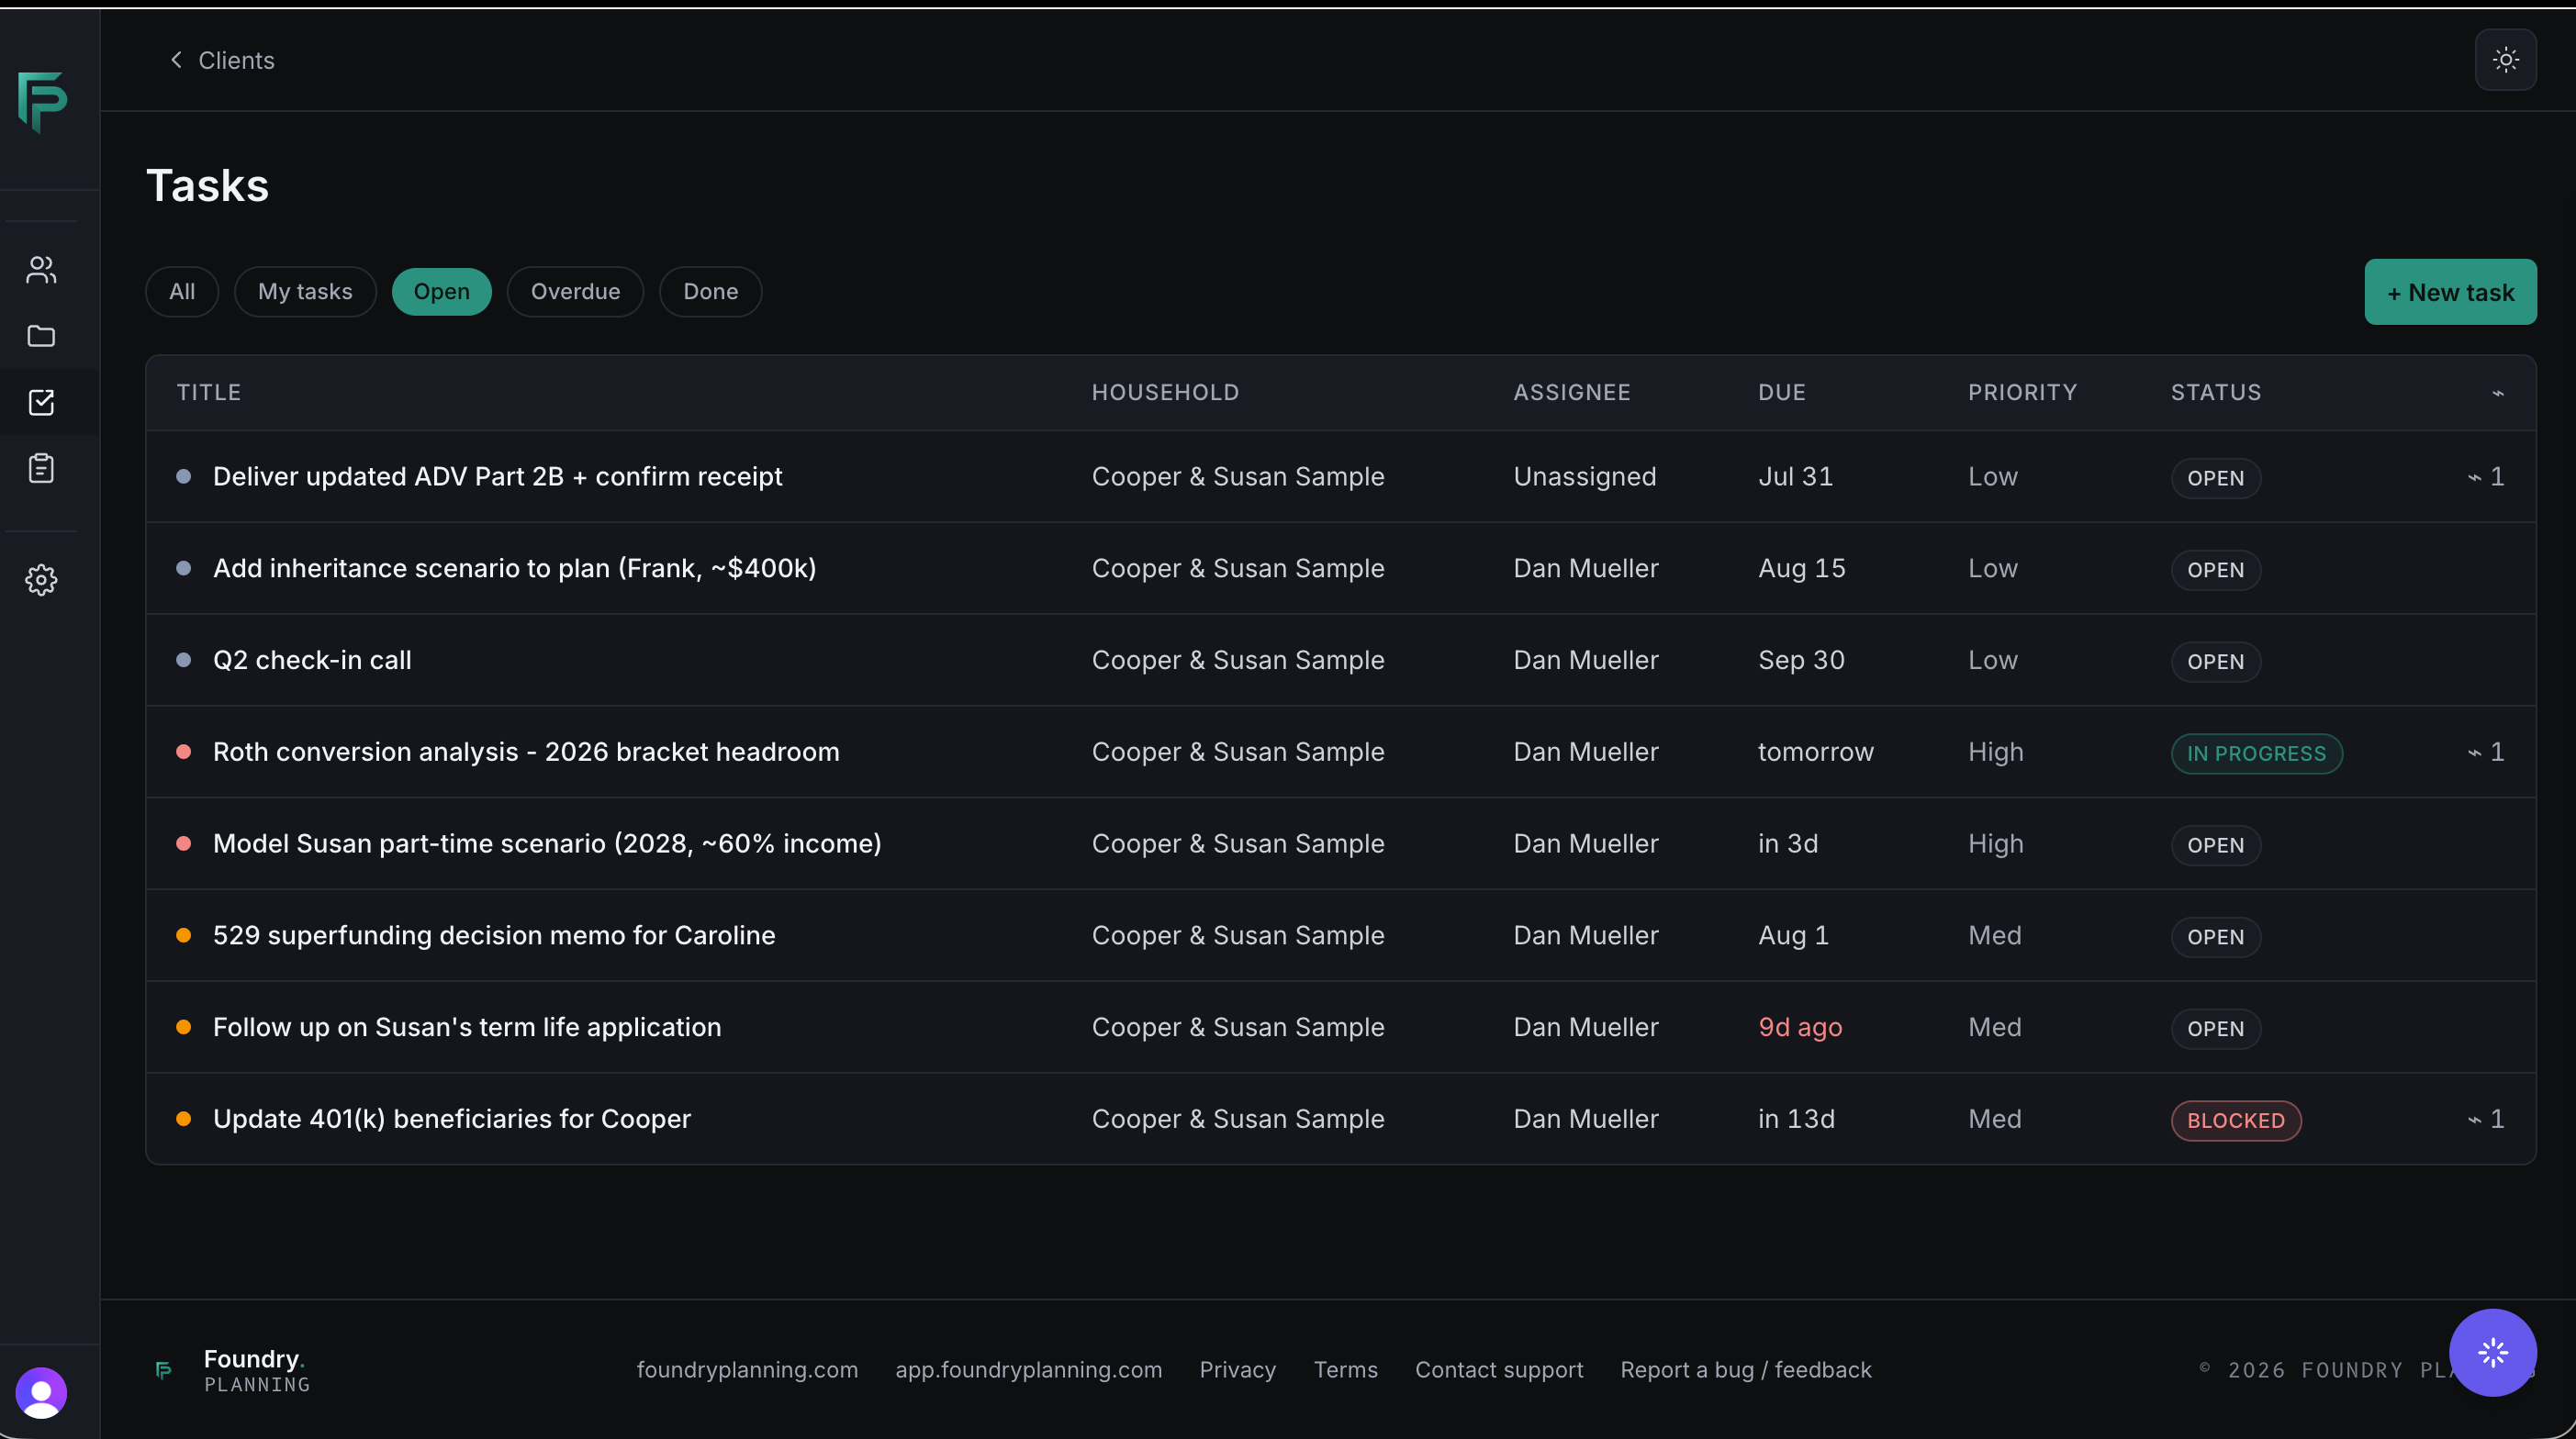Open the user avatar profile icon

[x=41, y=1392]
